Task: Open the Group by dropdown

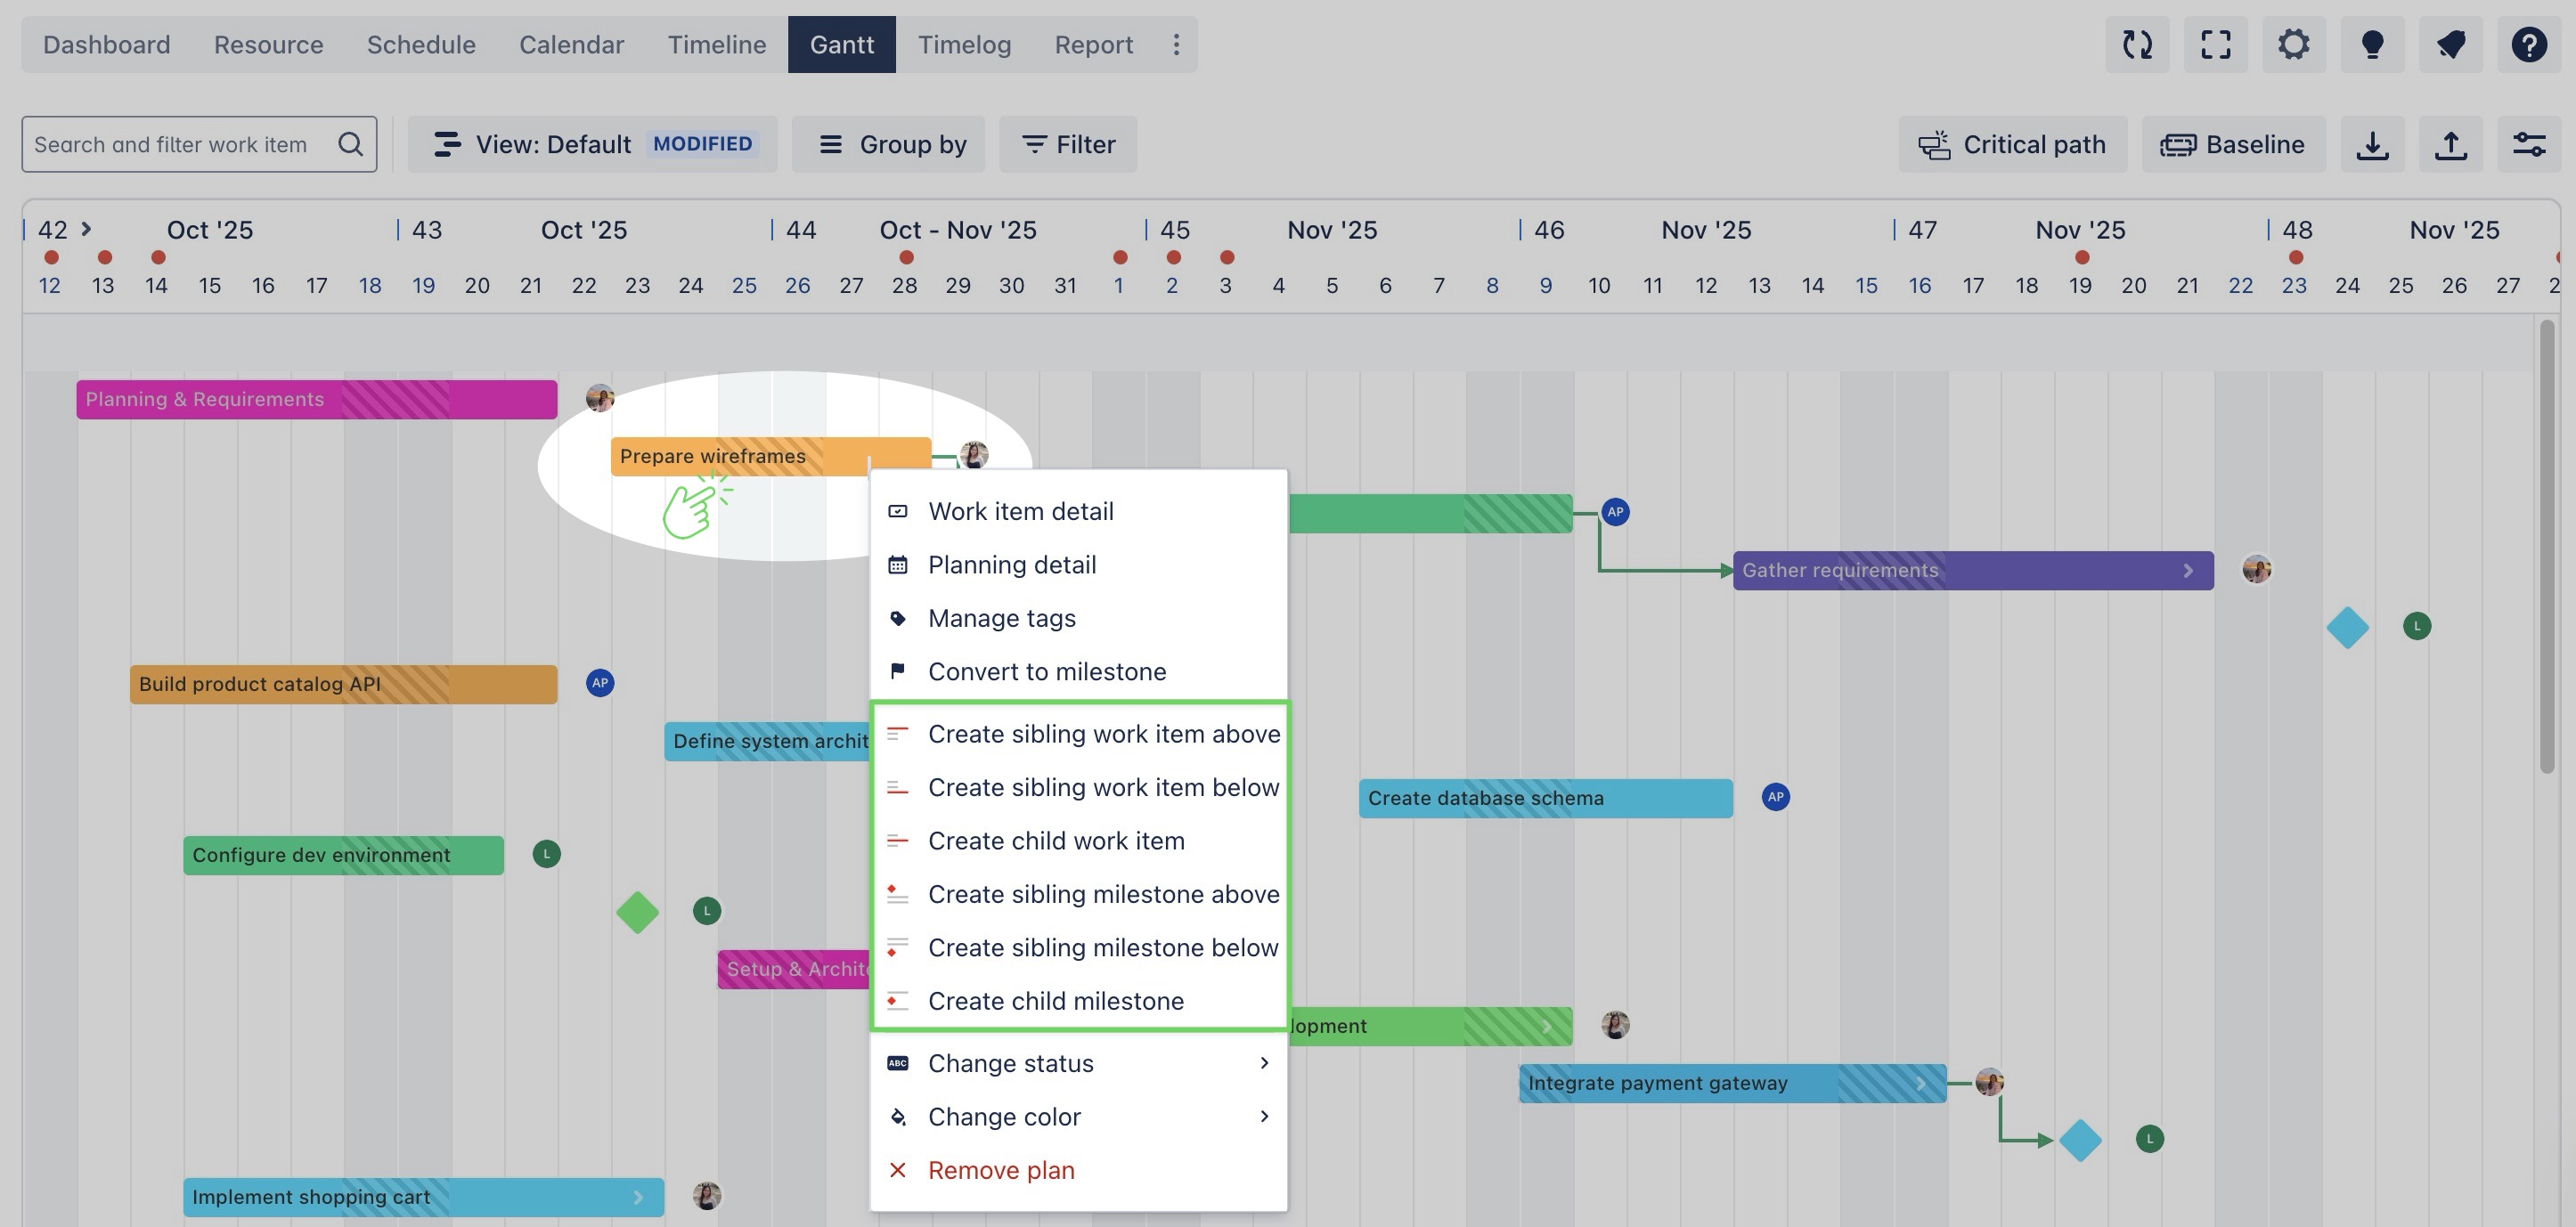Action: click(888, 144)
